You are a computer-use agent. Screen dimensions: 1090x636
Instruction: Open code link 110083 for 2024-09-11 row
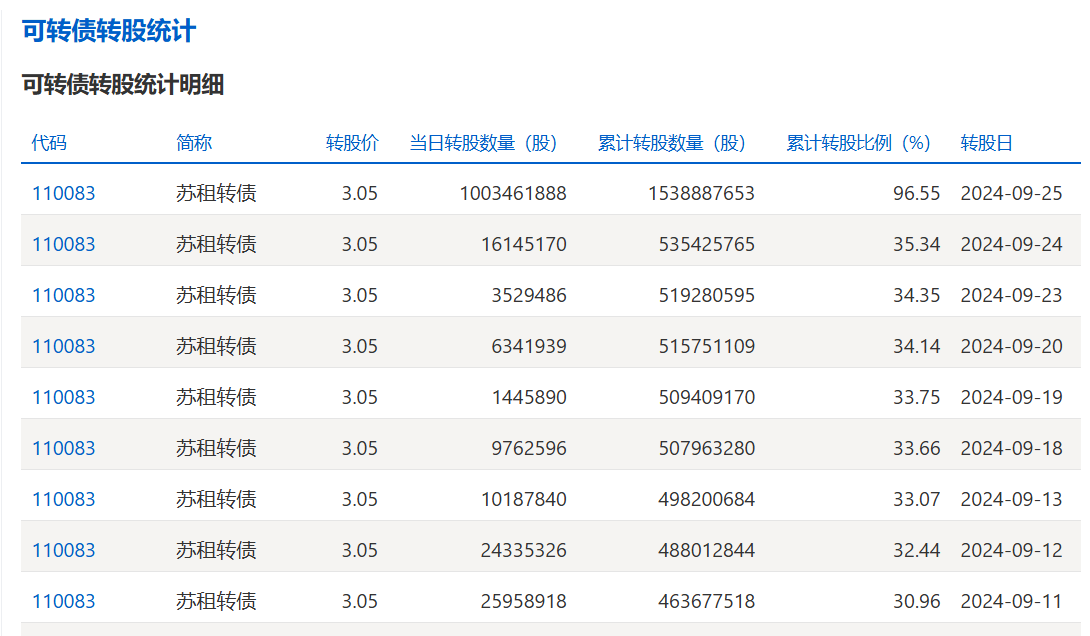point(63,601)
